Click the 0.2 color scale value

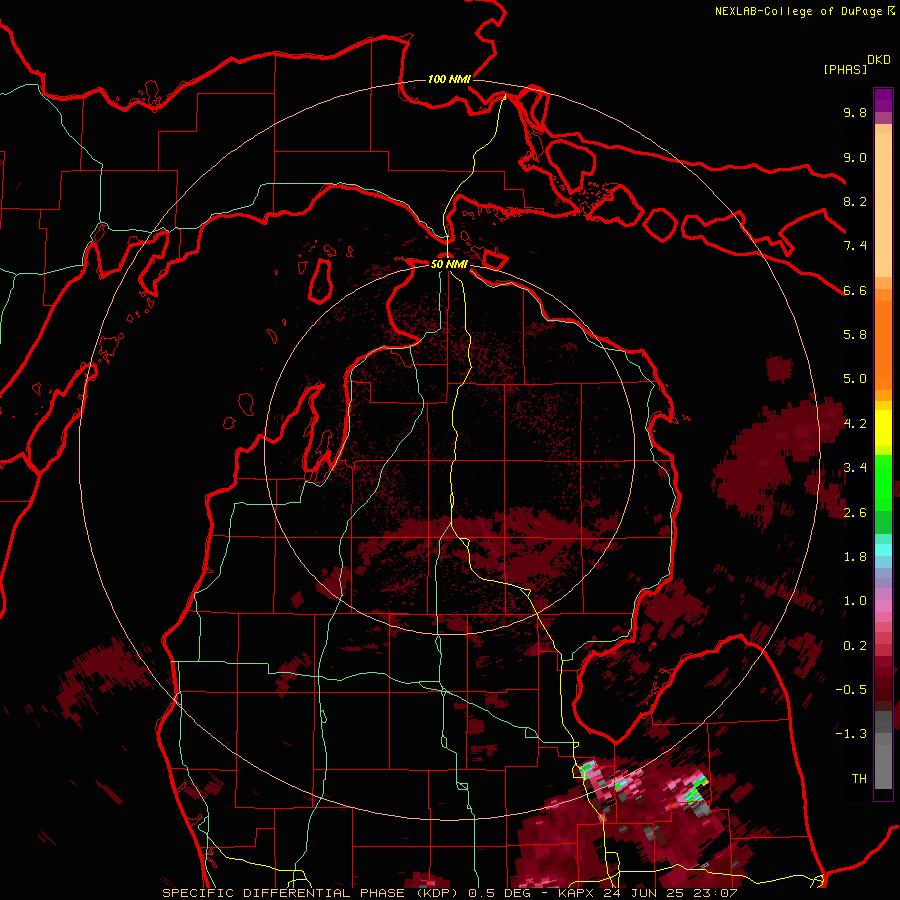(x=855, y=646)
